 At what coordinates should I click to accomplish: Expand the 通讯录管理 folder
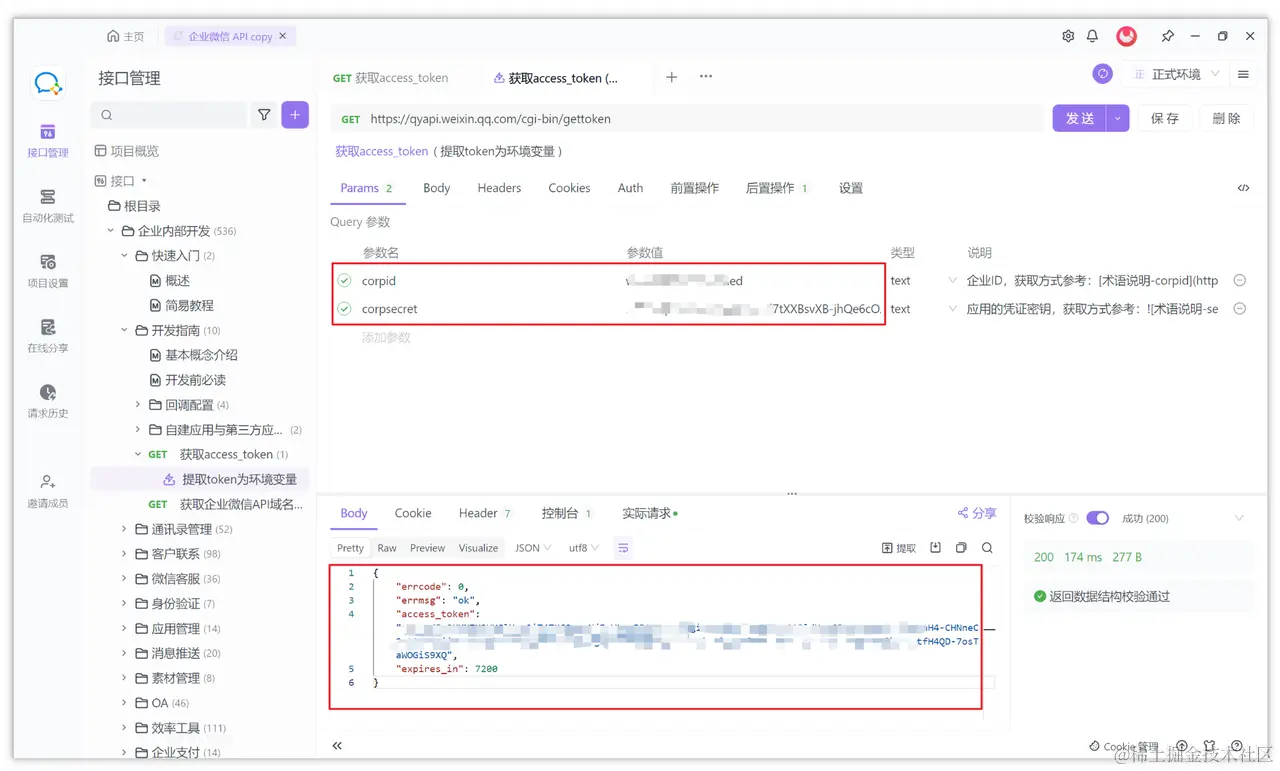click(124, 529)
